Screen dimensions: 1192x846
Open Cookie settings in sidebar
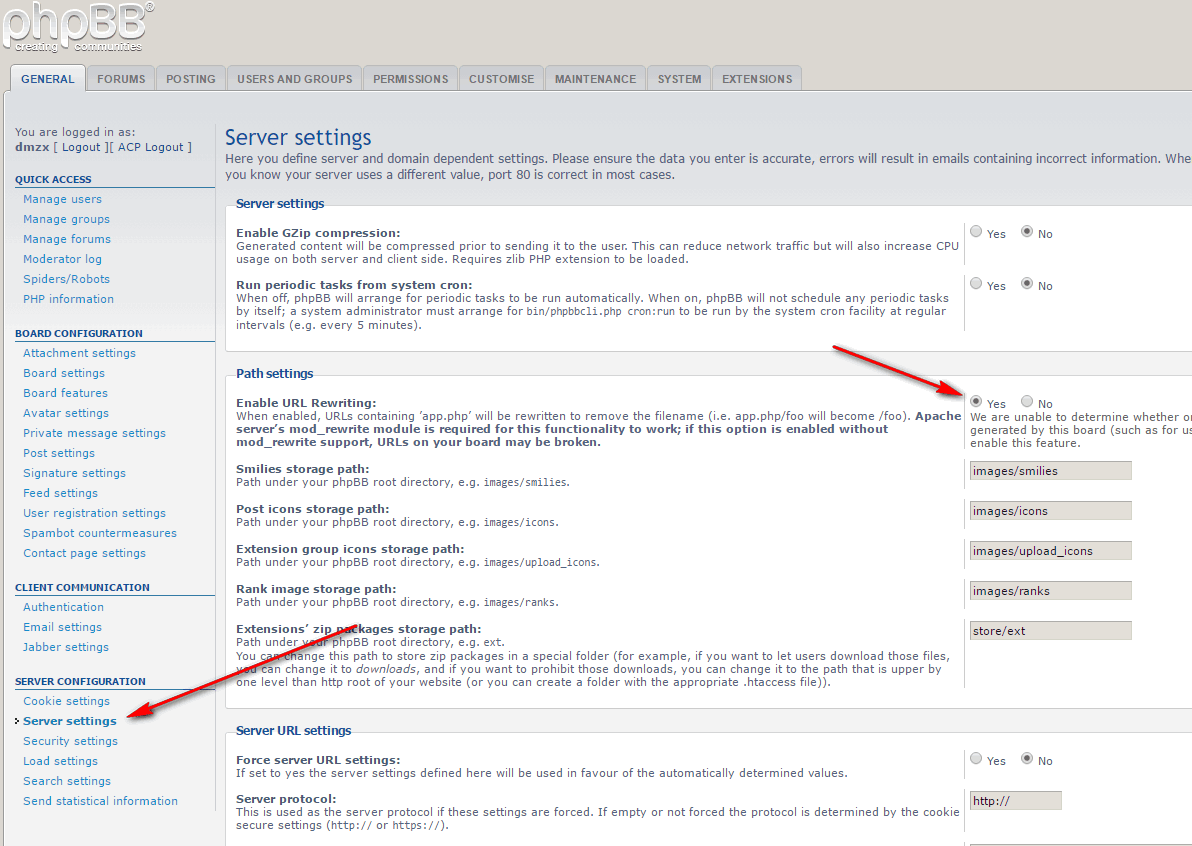pos(66,701)
